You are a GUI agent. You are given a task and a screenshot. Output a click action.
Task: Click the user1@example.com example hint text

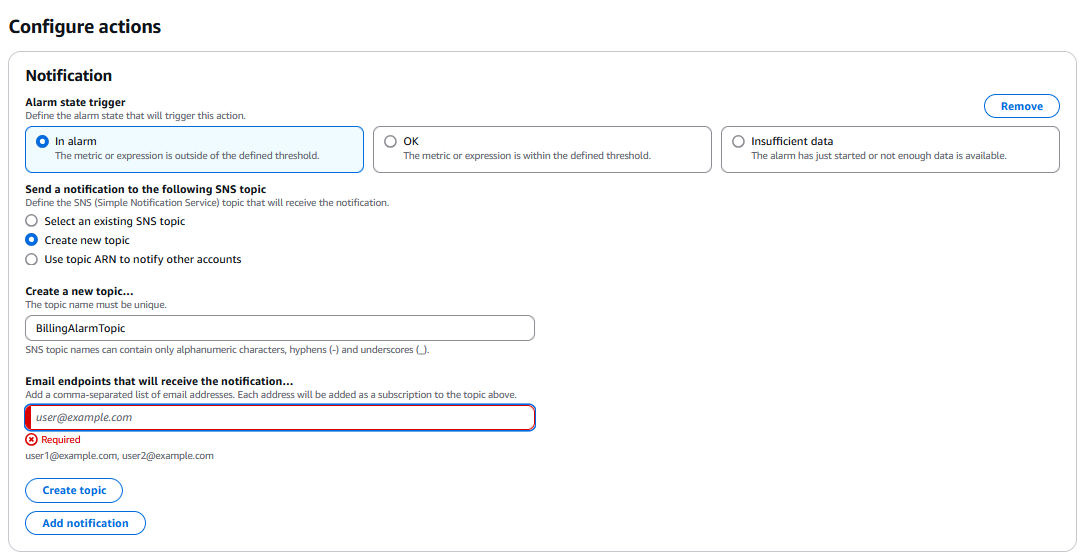click(x=119, y=456)
